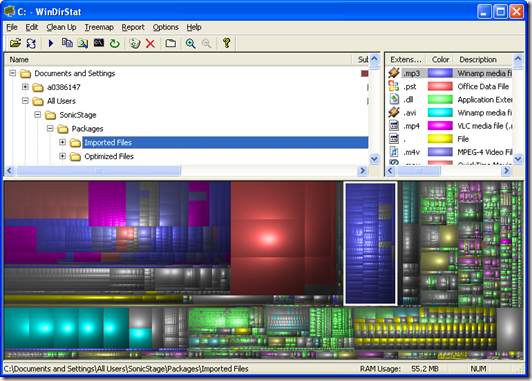The image size is (532, 381).
Task: Click the SonicStage folder icon
Action: (x=50, y=115)
